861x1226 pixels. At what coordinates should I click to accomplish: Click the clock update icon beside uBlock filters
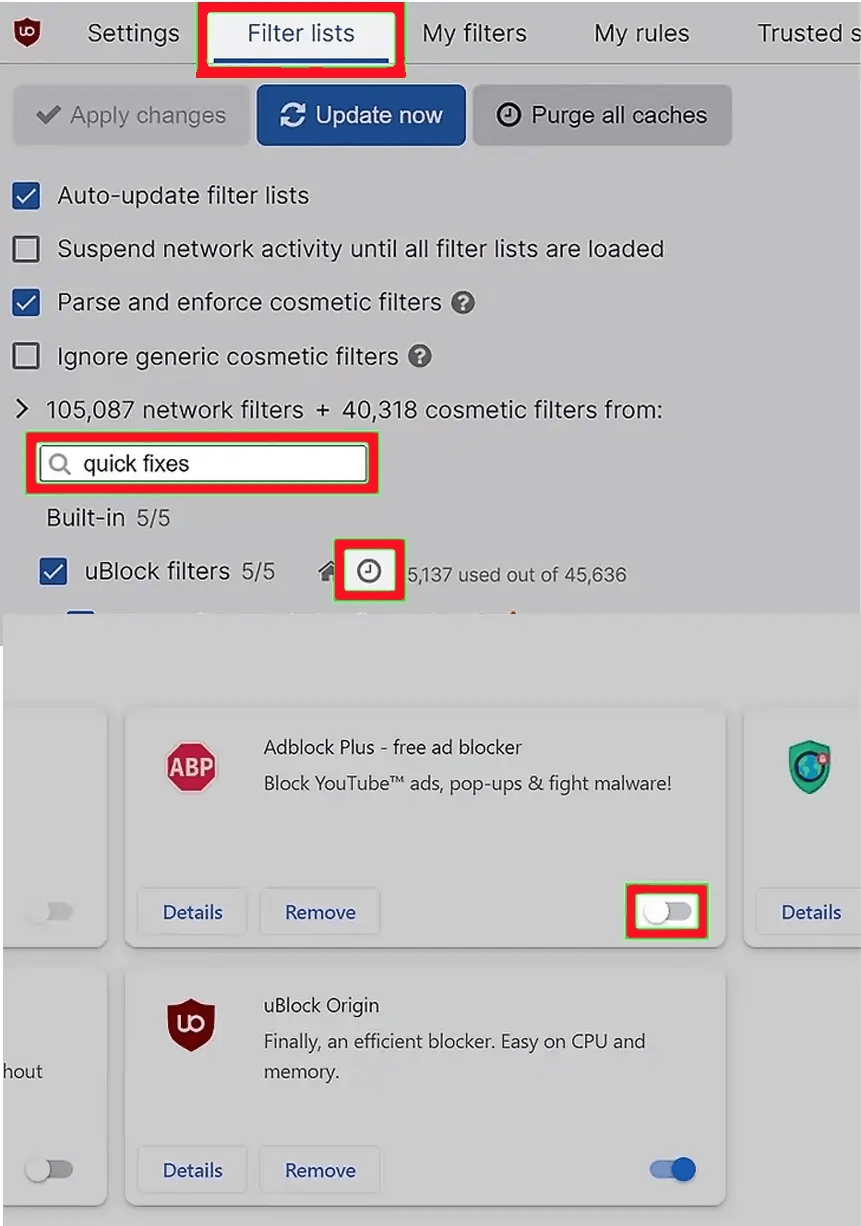click(369, 571)
